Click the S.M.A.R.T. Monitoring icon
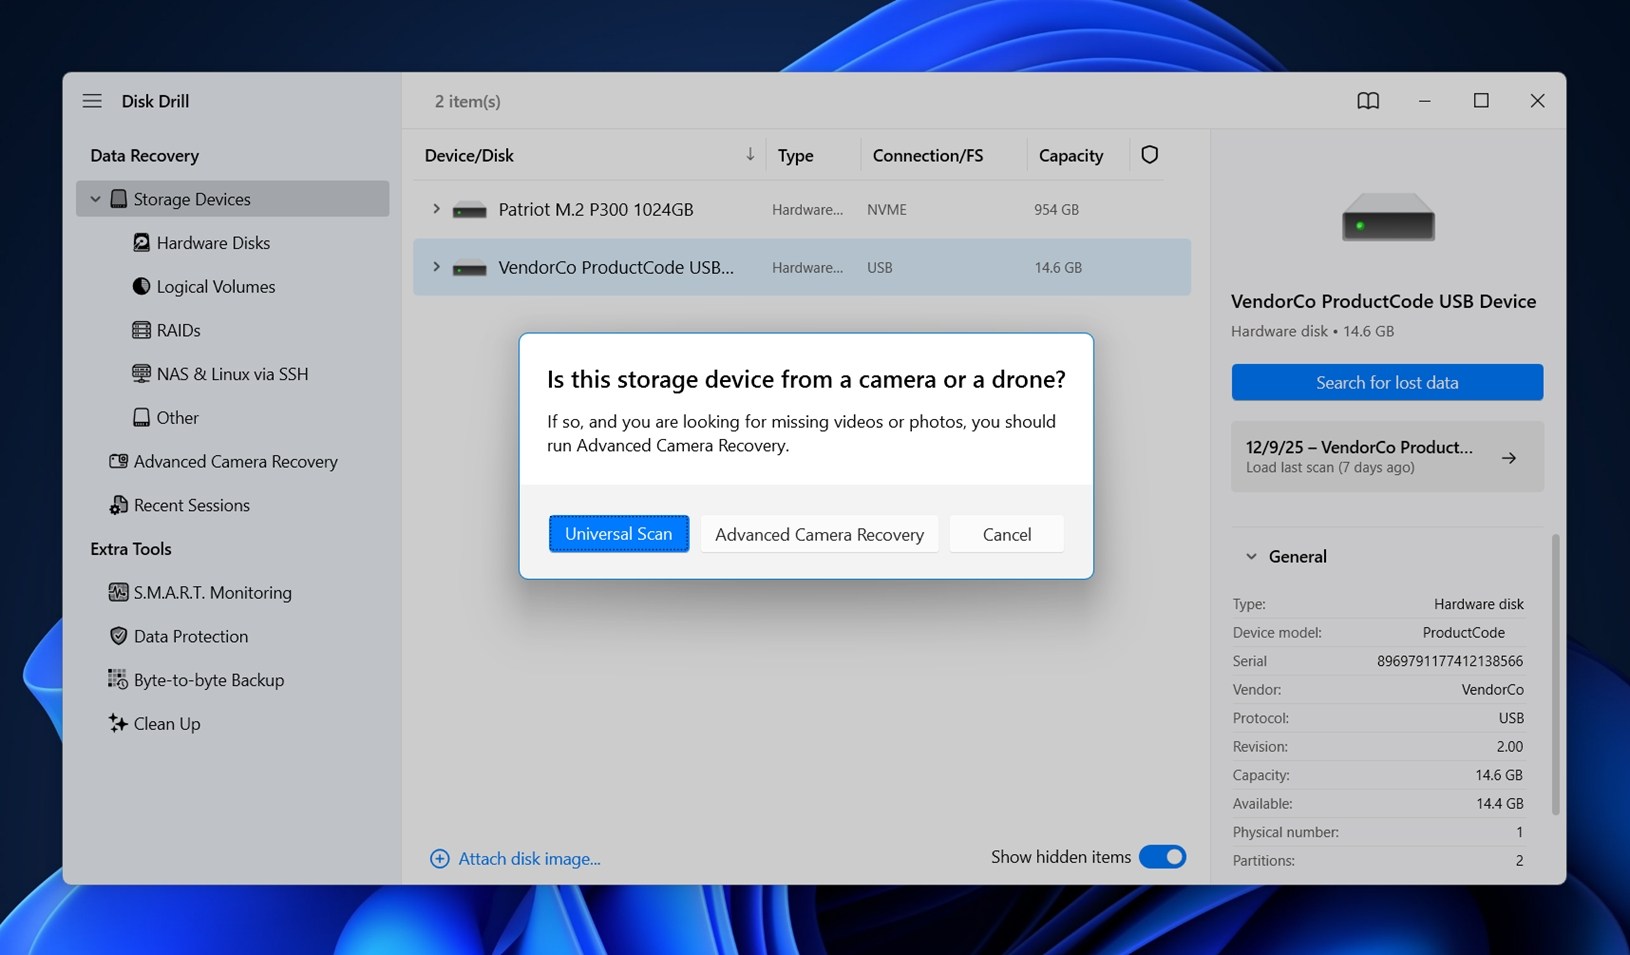The width and height of the screenshot is (1630, 955). click(118, 593)
